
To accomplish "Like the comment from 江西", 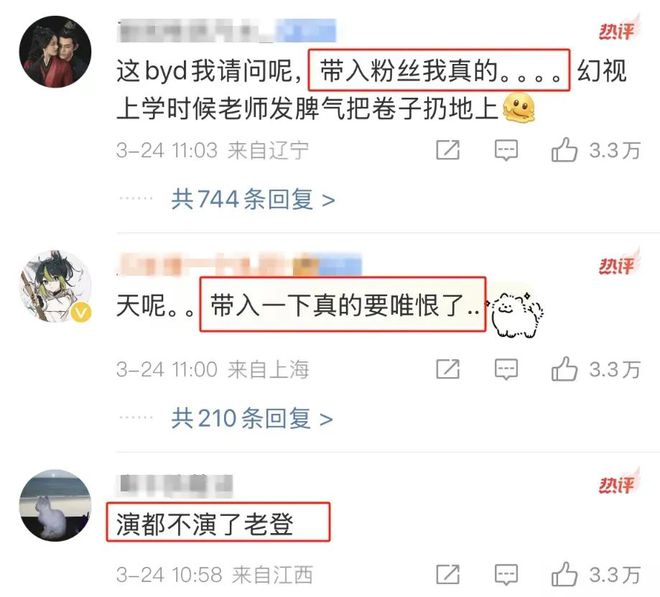I will coord(564,574).
